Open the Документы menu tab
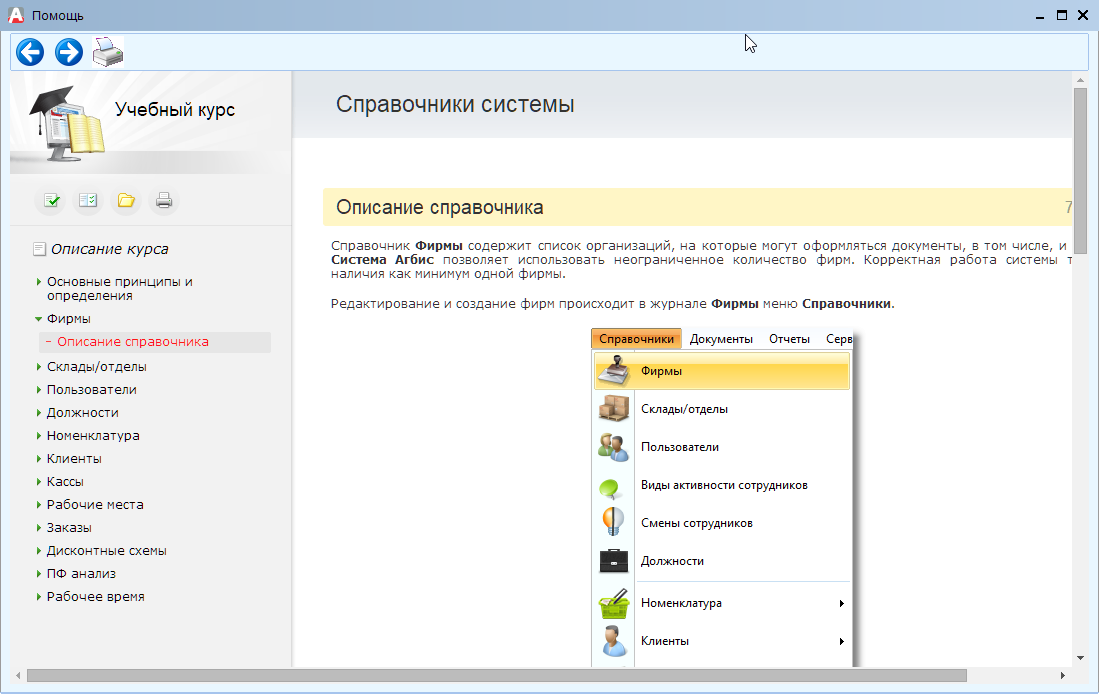This screenshot has width=1099, height=694. point(721,339)
